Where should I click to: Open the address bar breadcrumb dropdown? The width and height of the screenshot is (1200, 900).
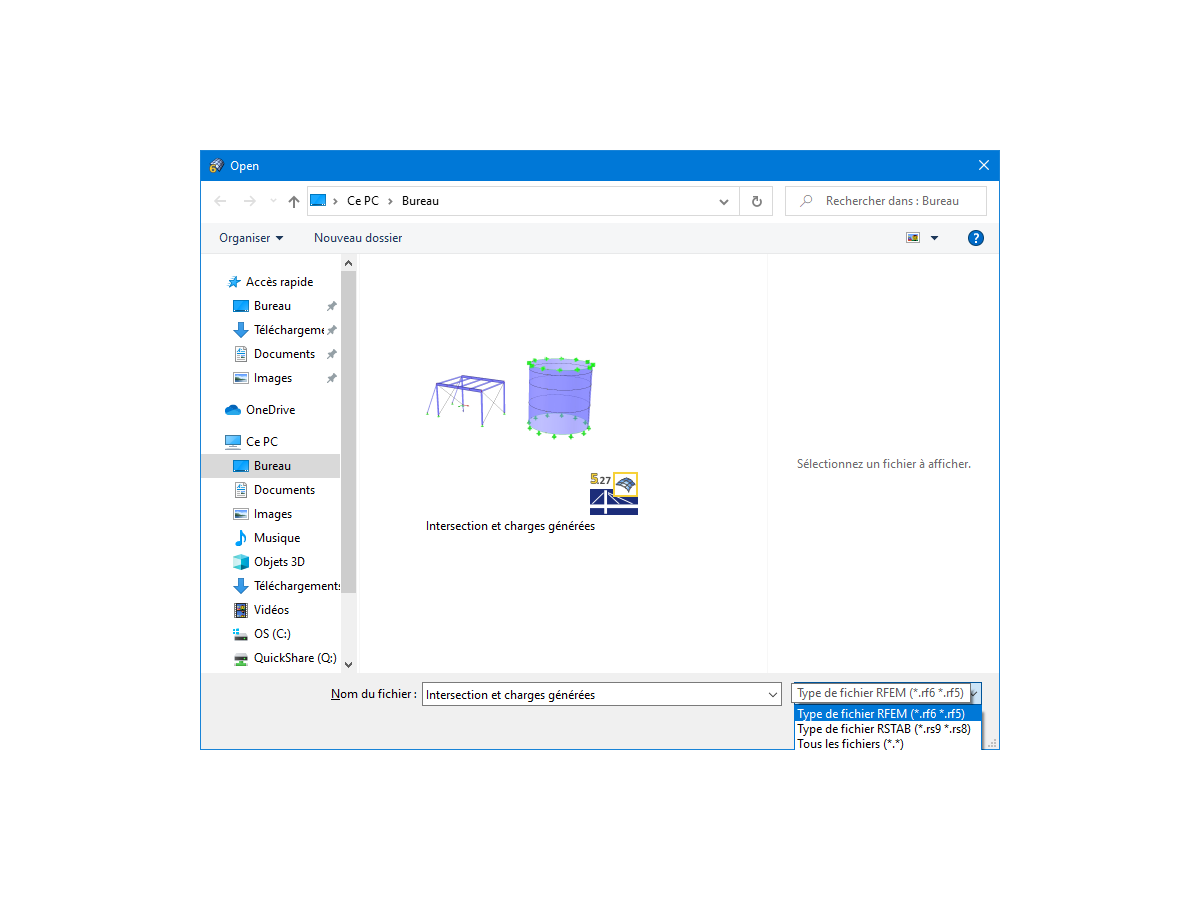click(x=723, y=201)
